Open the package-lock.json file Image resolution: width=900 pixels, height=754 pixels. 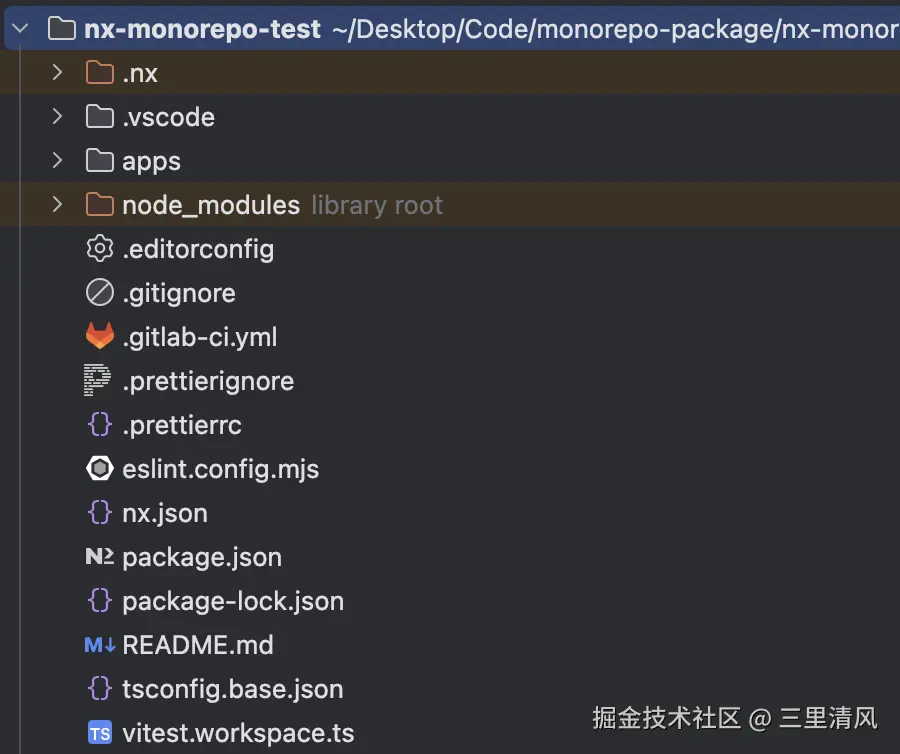click(233, 601)
